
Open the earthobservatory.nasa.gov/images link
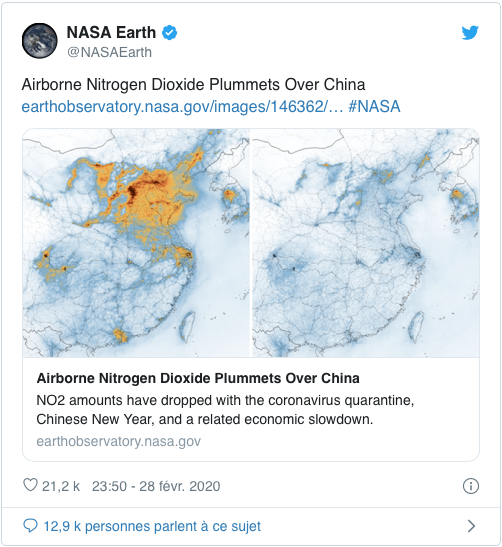[x=182, y=106]
